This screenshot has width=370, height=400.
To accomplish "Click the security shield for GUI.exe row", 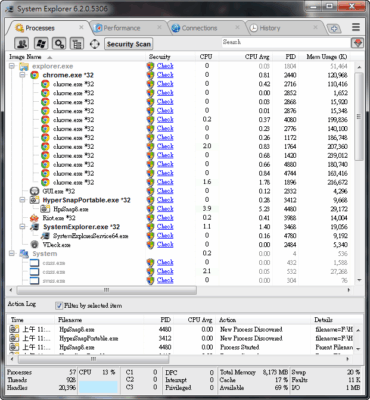I will tap(151, 191).
